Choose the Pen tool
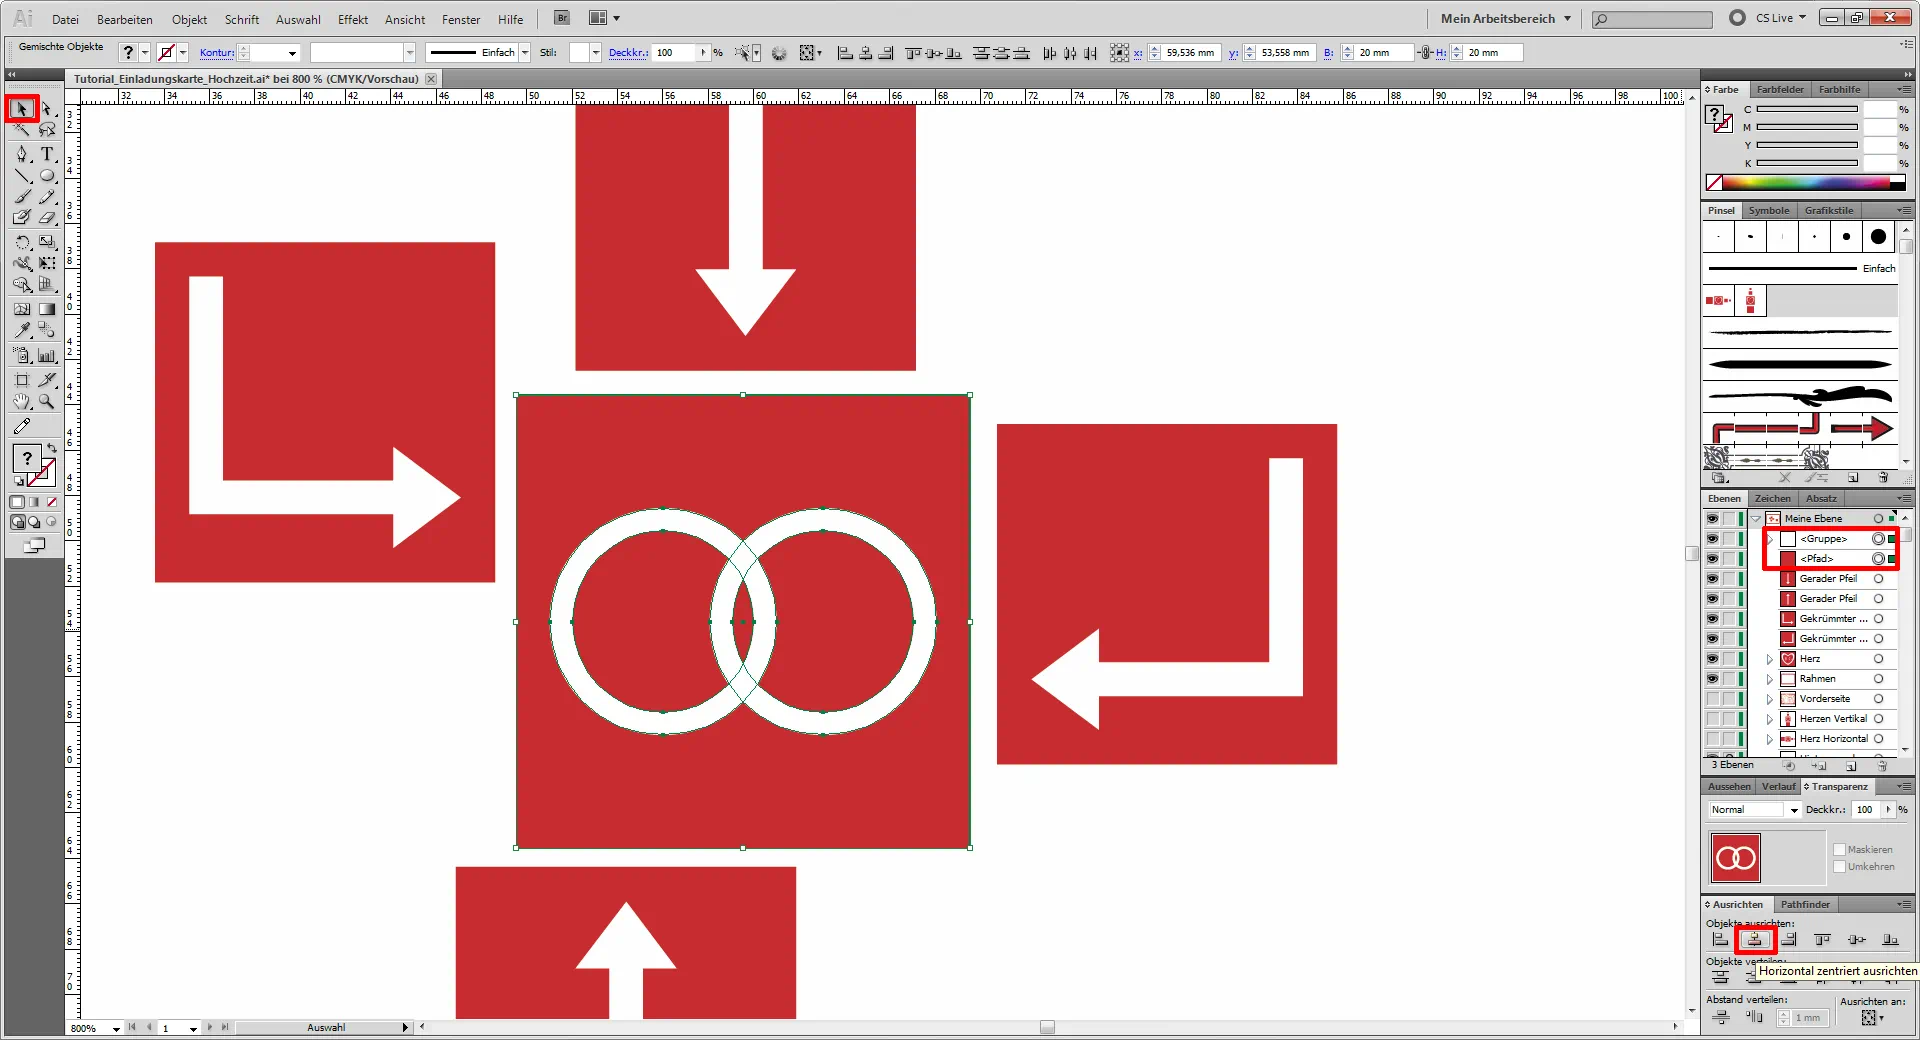Viewport: 1920px width, 1040px height. tap(22, 154)
